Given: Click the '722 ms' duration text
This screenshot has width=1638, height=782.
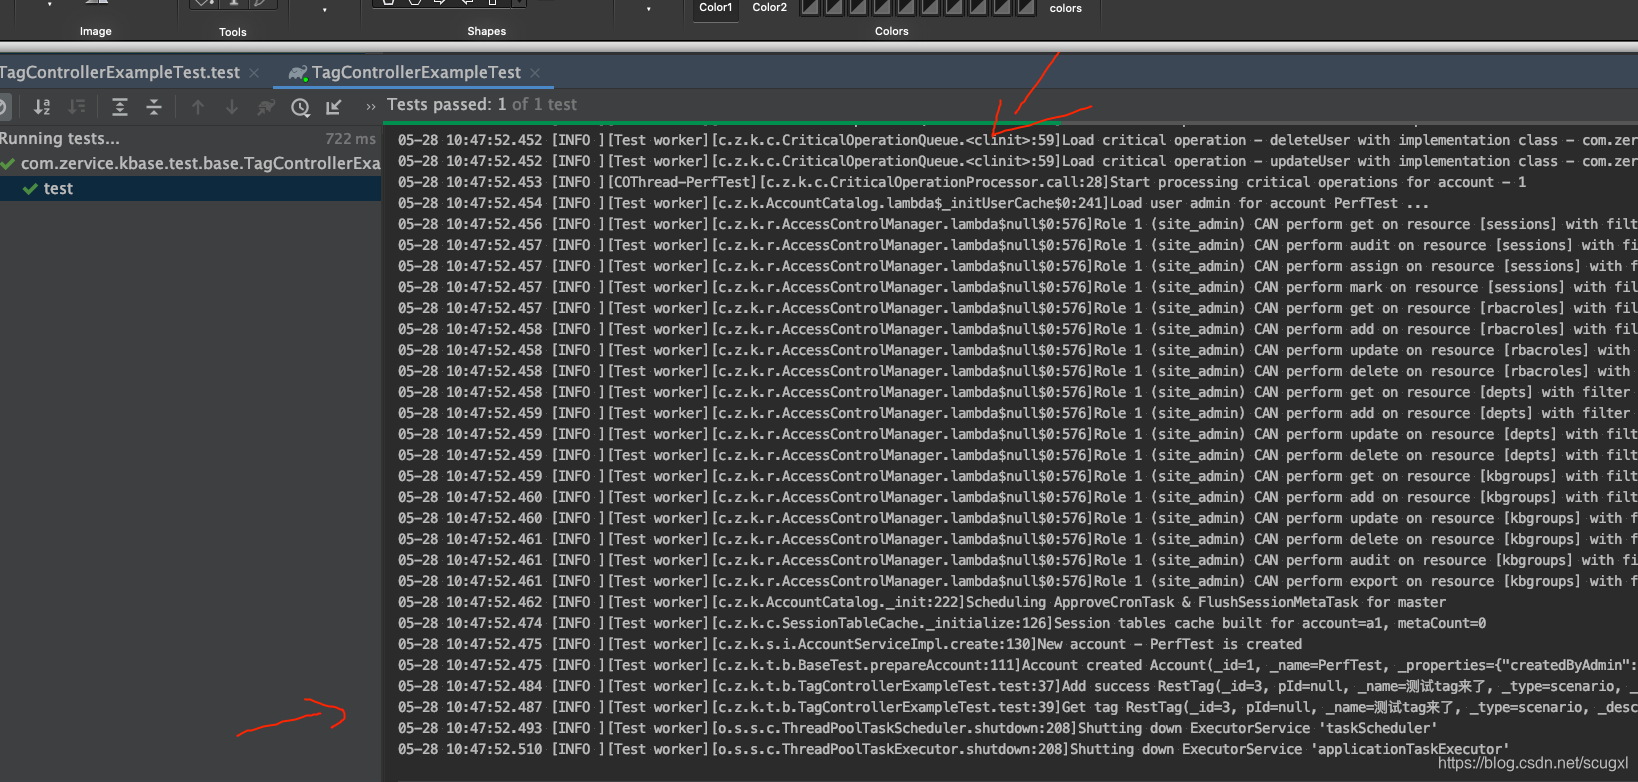Looking at the screenshot, I should pos(350,139).
